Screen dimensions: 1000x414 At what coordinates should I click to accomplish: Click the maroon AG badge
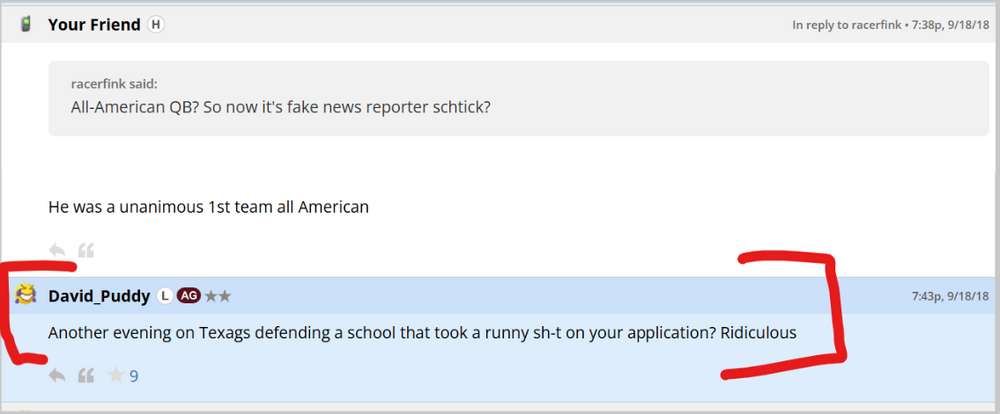pyautogui.click(x=189, y=296)
